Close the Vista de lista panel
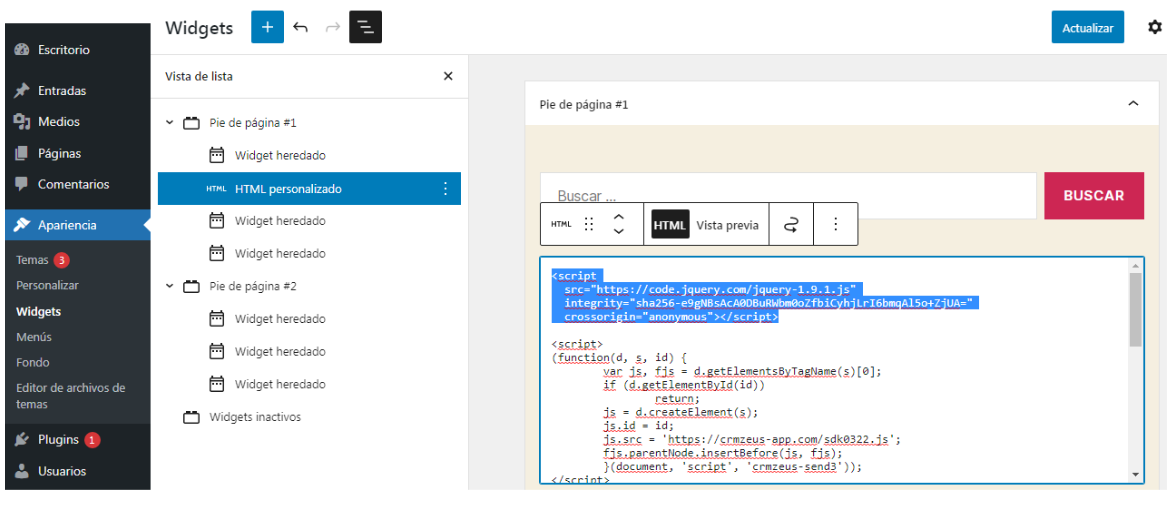The height and width of the screenshot is (506, 1172). (448, 76)
